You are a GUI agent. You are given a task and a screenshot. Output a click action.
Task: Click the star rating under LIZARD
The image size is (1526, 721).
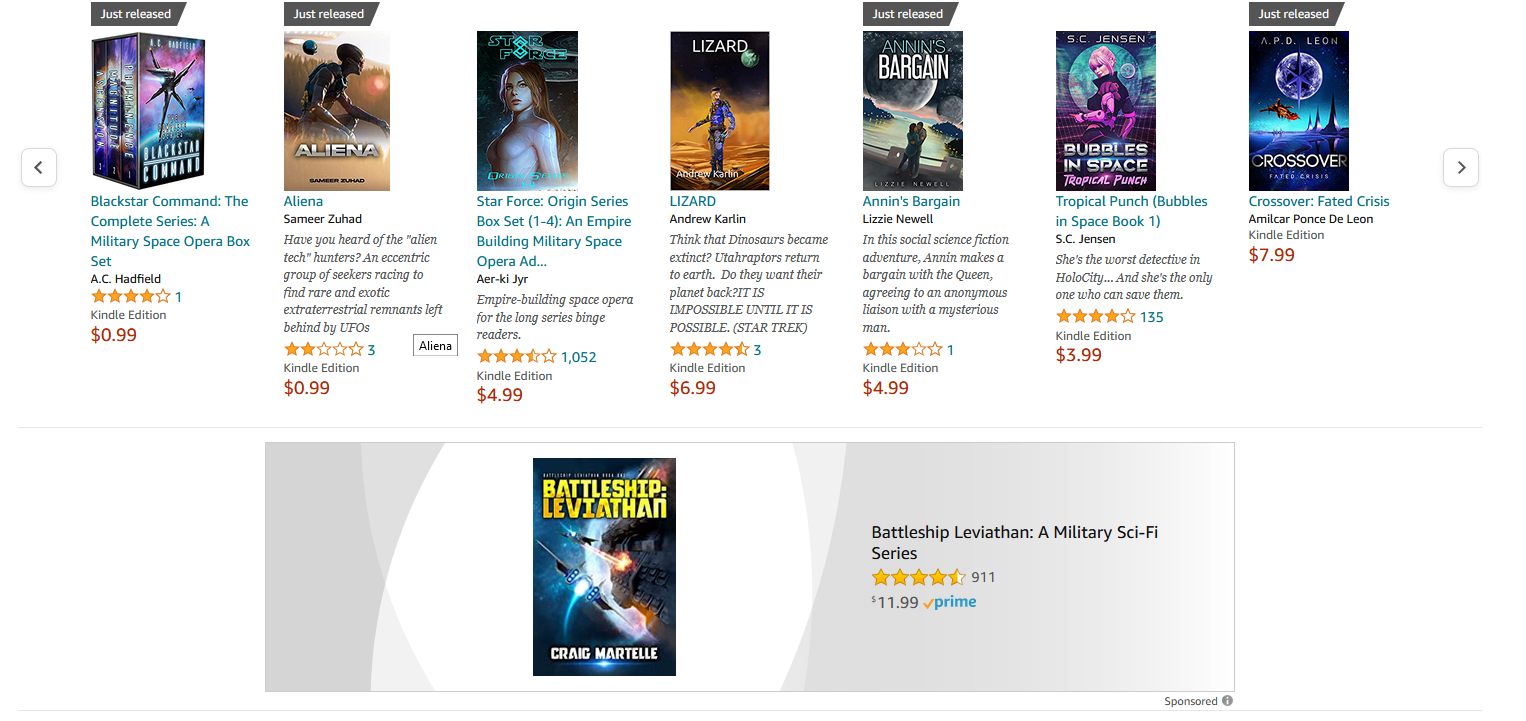point(709,349)
